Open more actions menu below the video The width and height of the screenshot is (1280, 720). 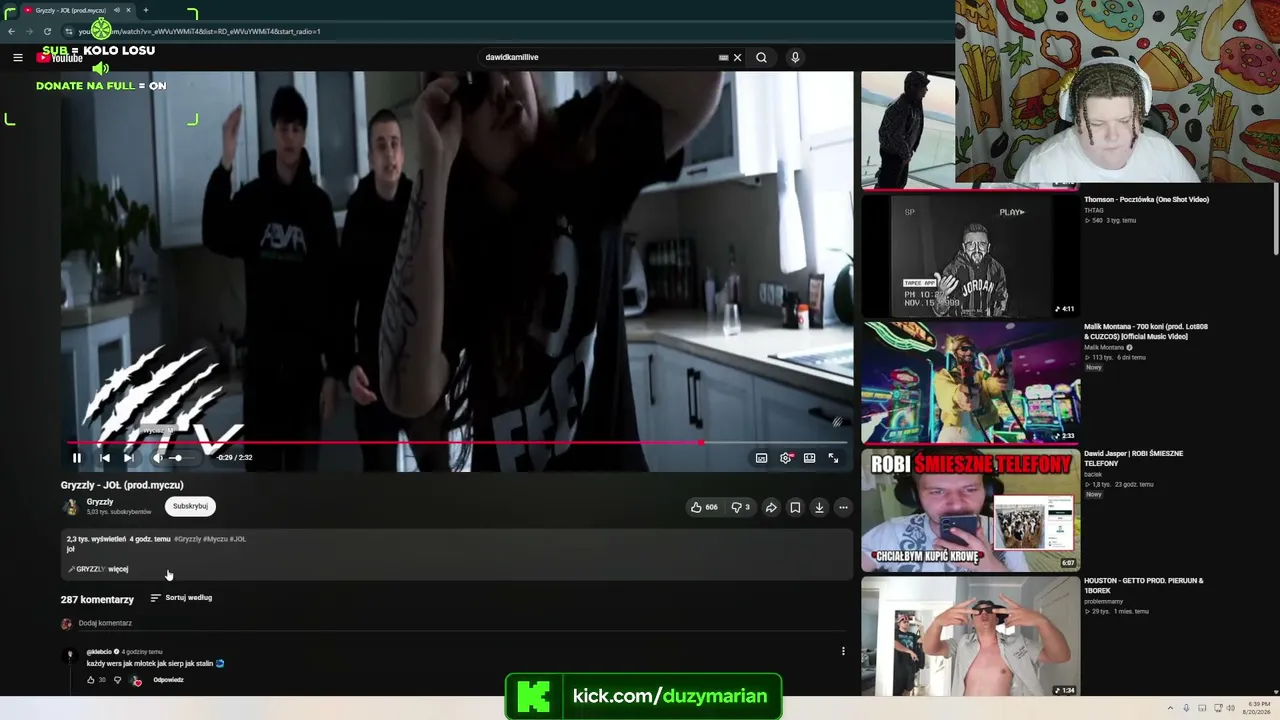(x=843, y=507)
